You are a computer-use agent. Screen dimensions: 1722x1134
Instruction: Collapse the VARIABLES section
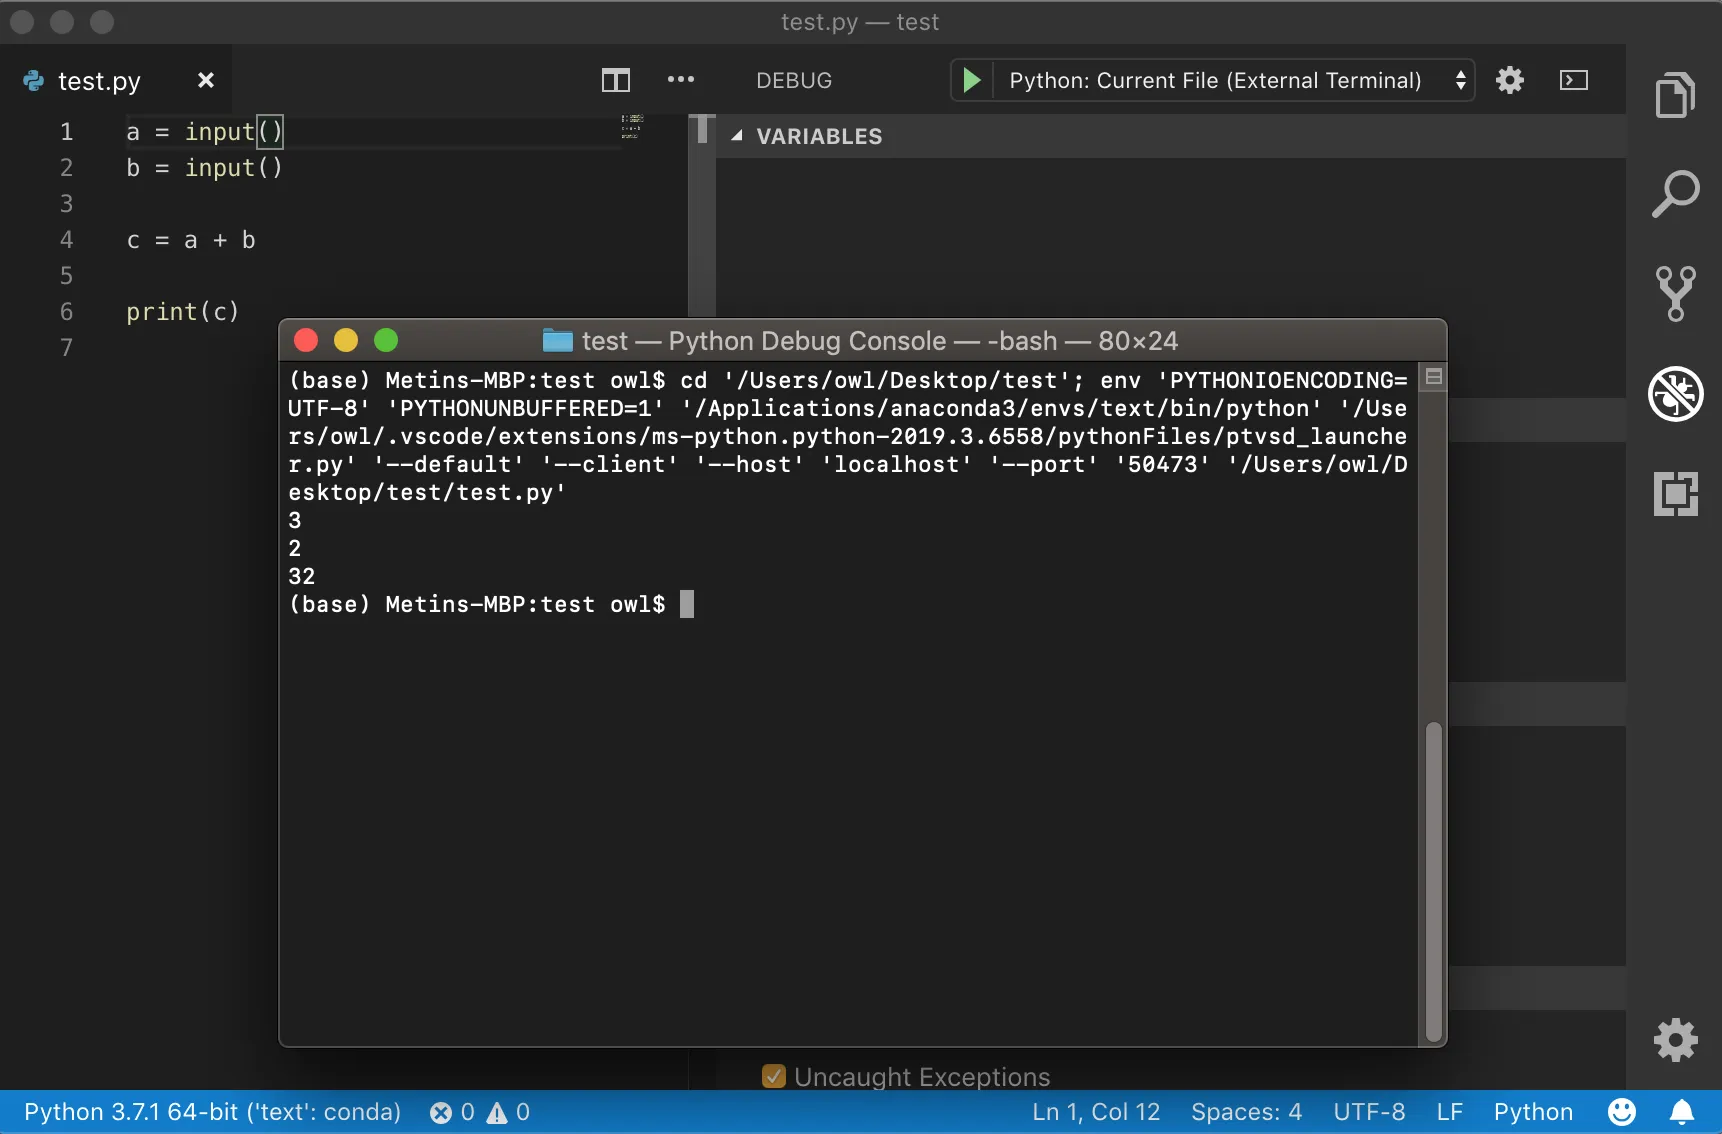point(737,136)
